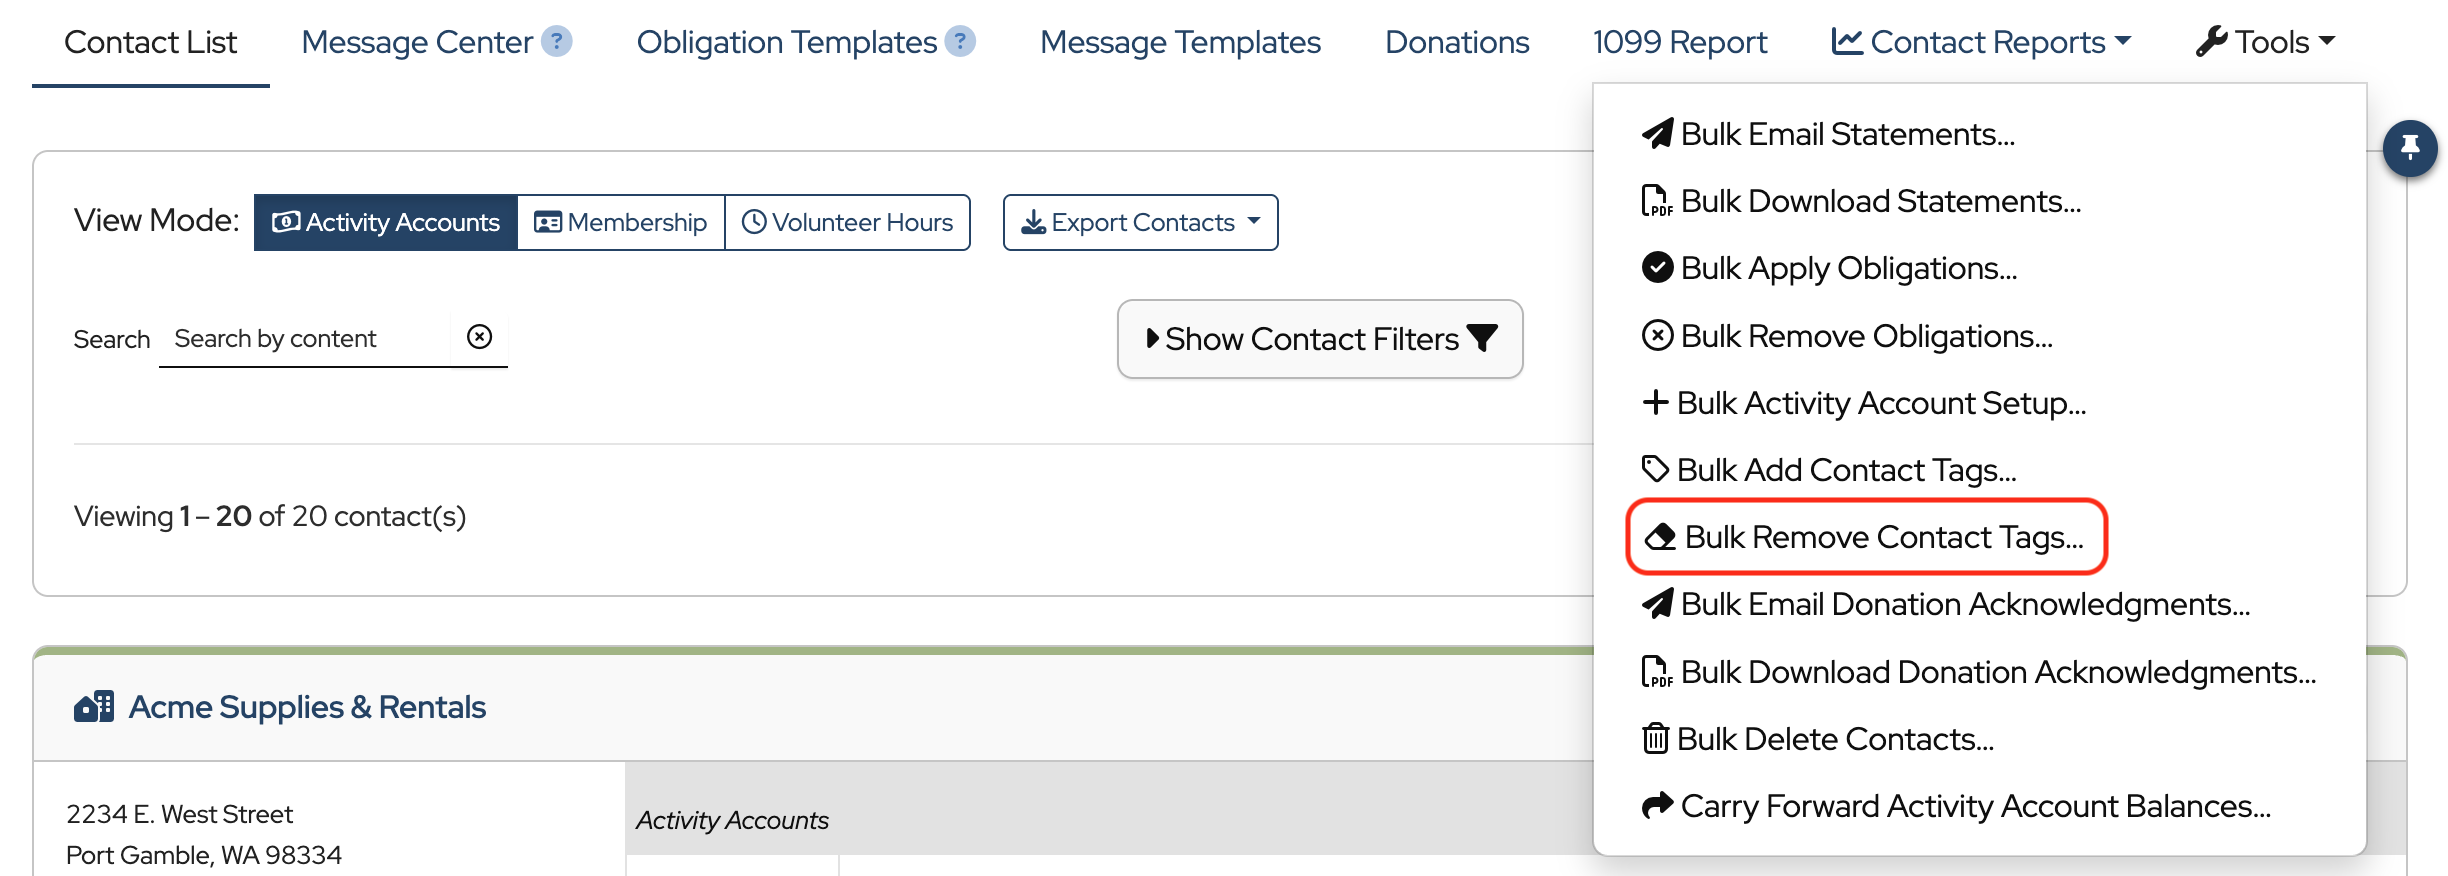Click the Acme Supplies building icon
Image resolution: width=2448 pixels, height=876 pixels.
(94, 707)
